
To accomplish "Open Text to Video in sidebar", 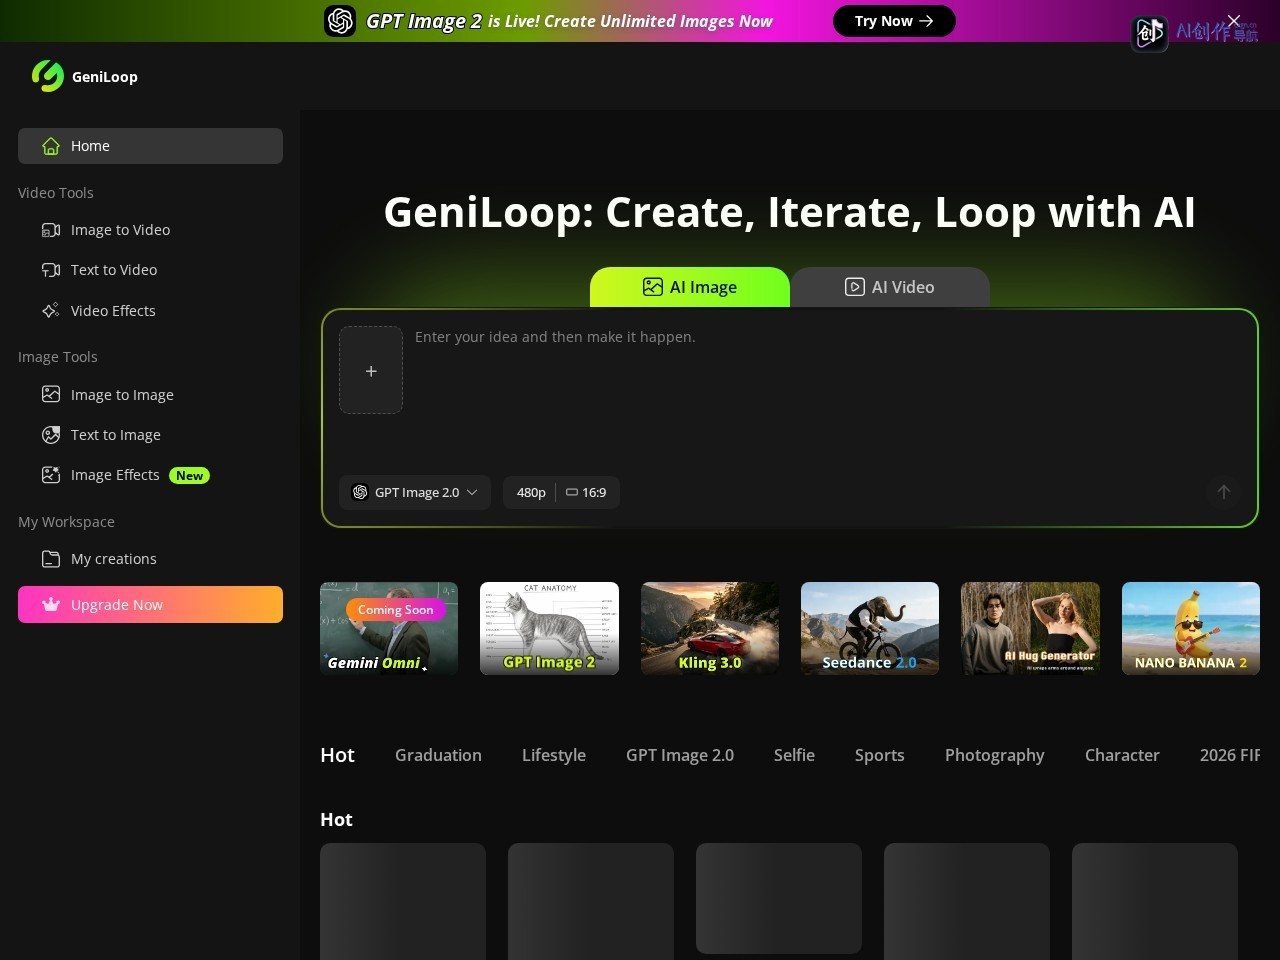I will tap(150, 270).
